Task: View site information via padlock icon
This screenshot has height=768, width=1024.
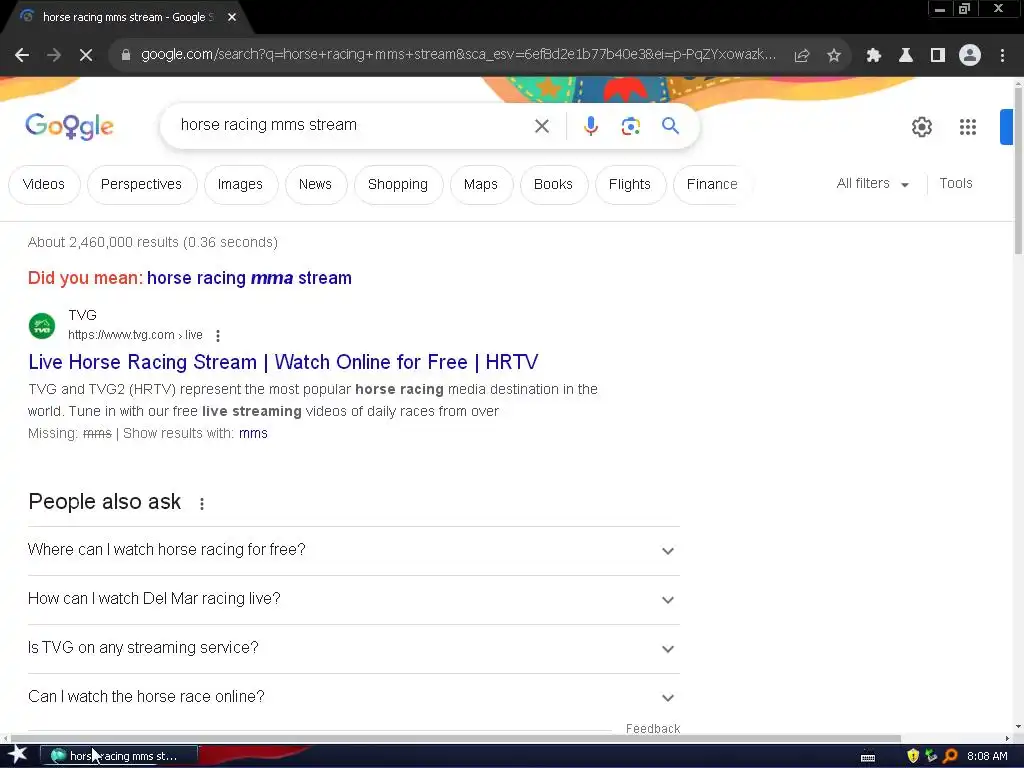Action: point(126,56)
